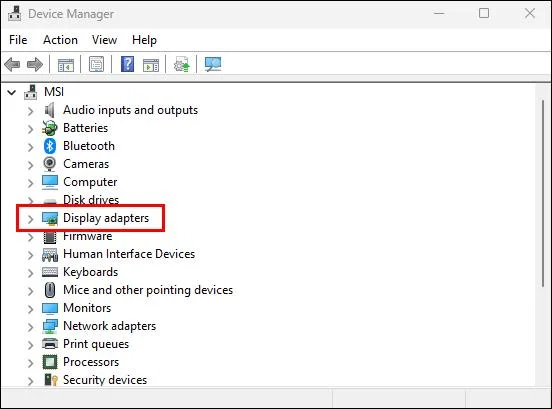This screenshot has width=552, height=409.
Task: Expand the Display adapters node
Action: pos(31,219)
